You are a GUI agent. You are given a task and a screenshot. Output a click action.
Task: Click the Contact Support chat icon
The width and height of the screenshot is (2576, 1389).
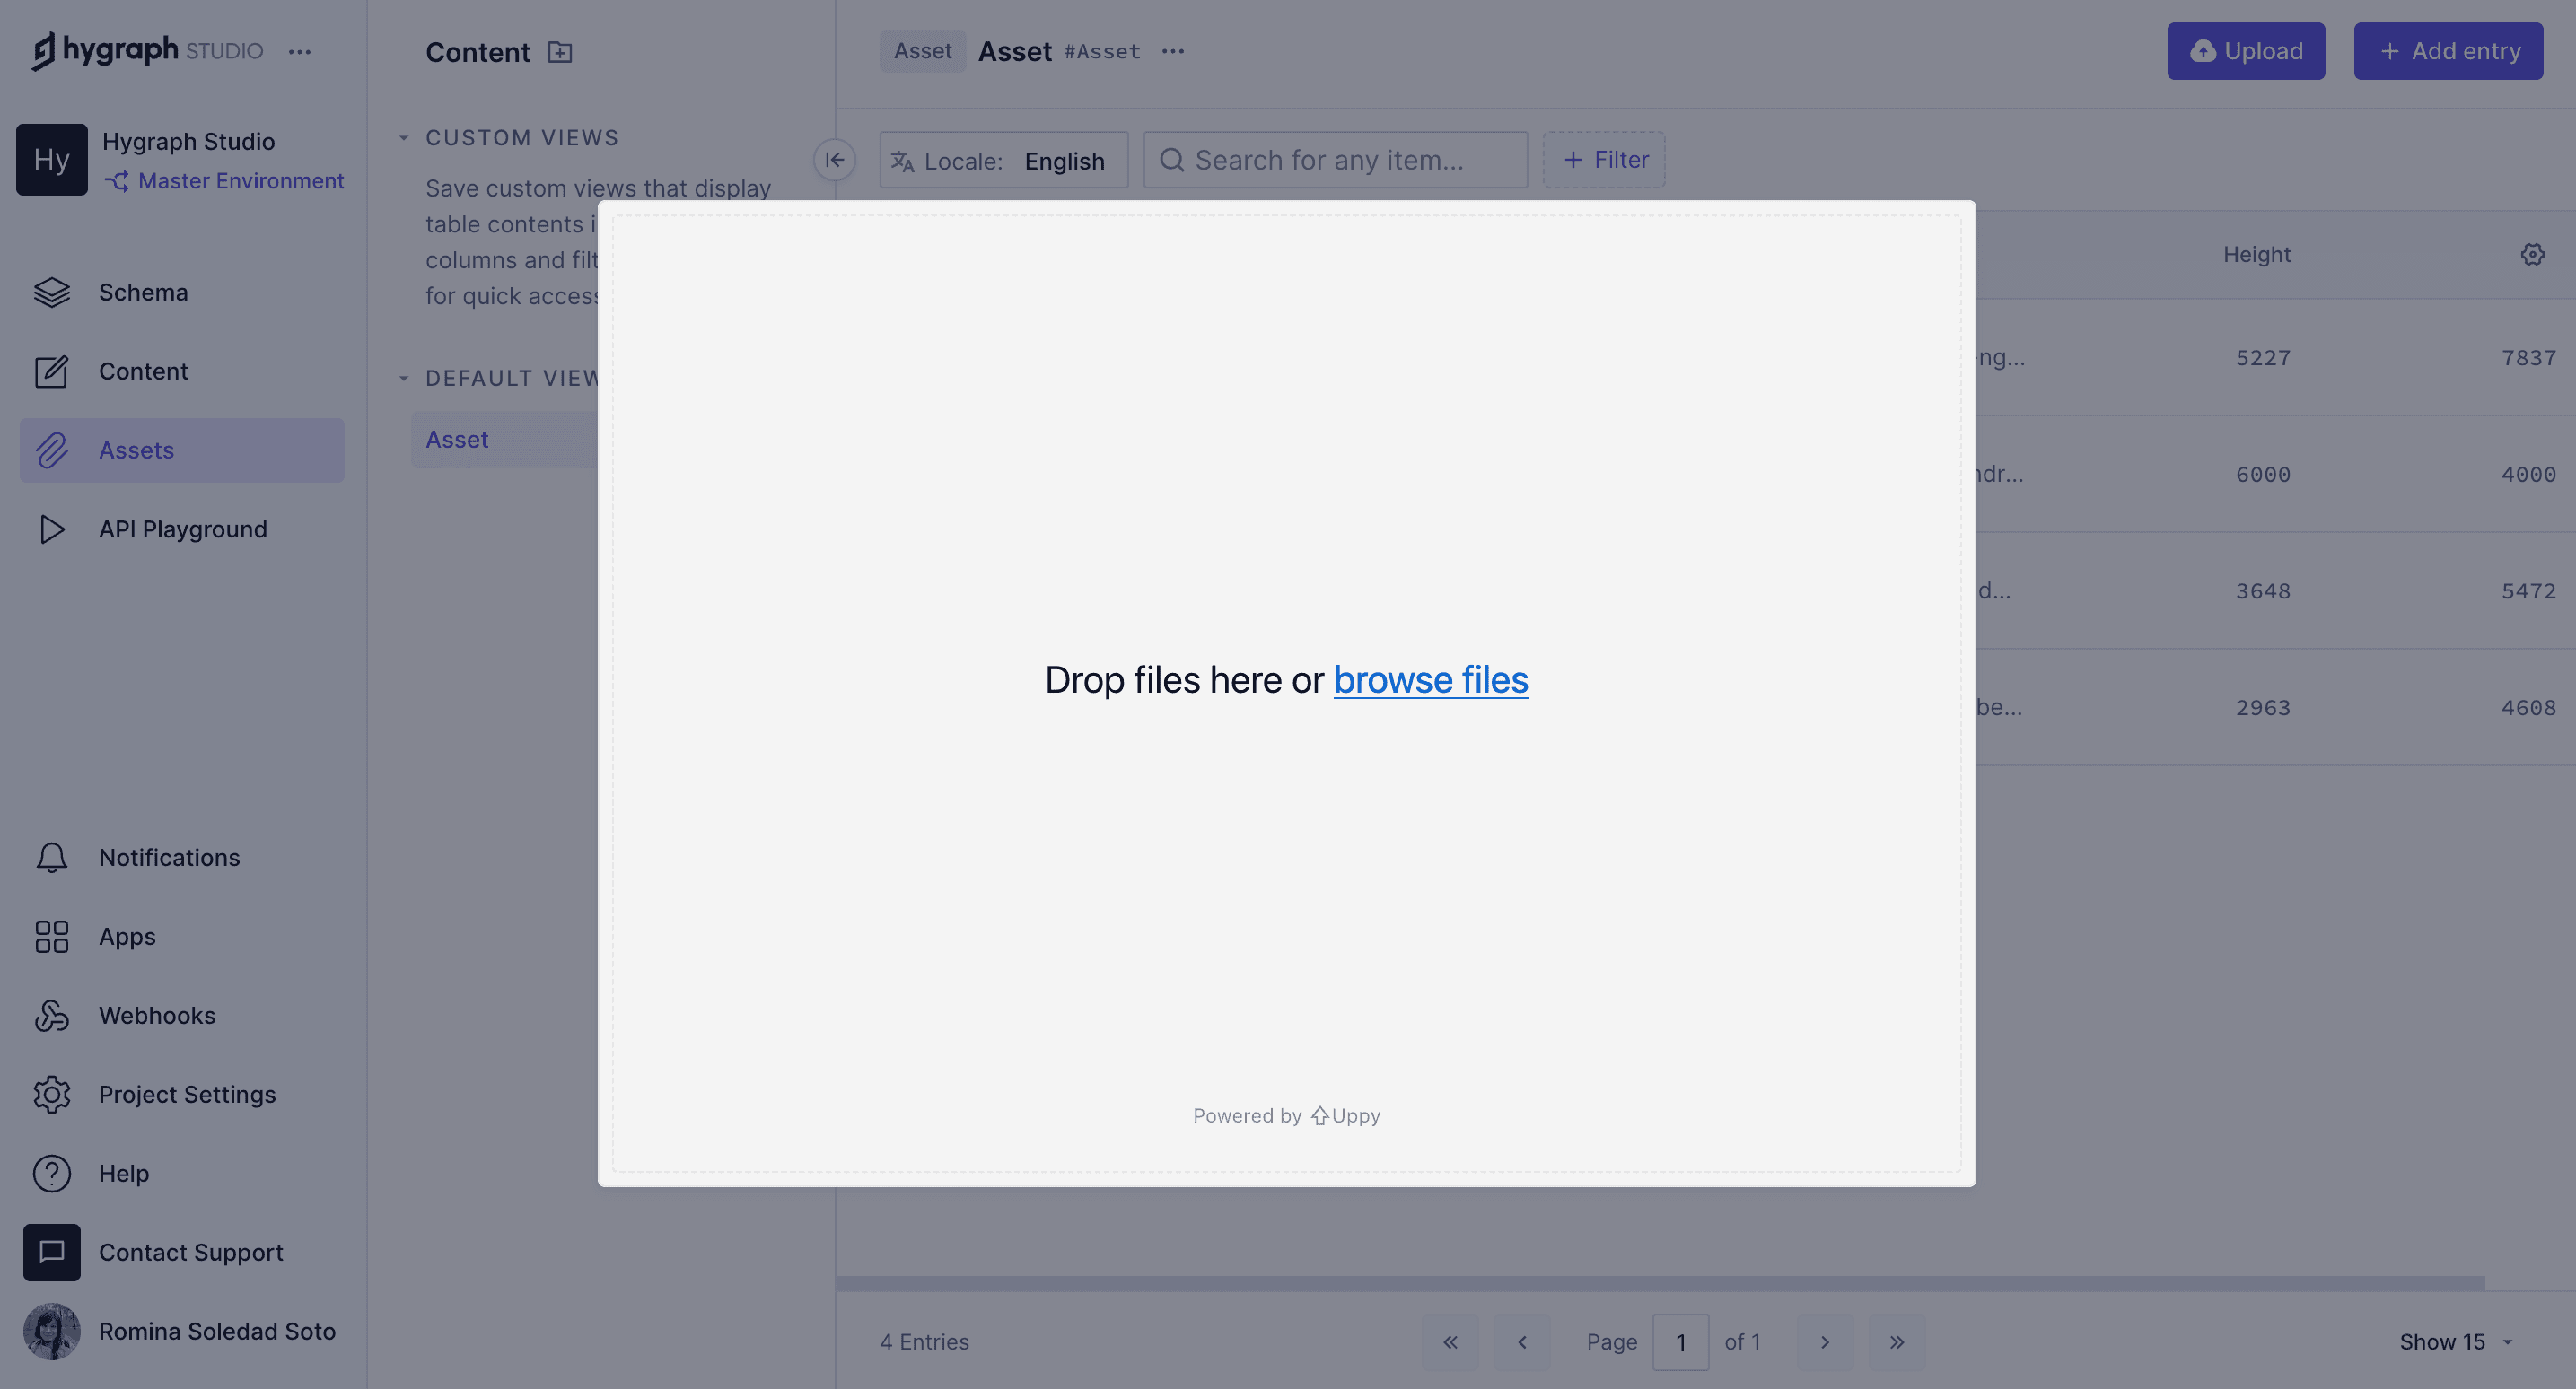coord(52,1252)
